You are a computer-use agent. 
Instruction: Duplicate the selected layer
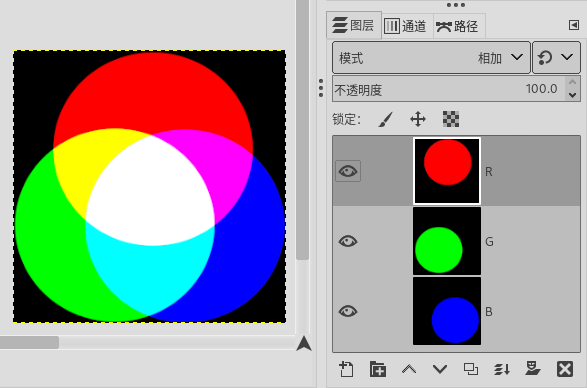[x=471, y=369]
